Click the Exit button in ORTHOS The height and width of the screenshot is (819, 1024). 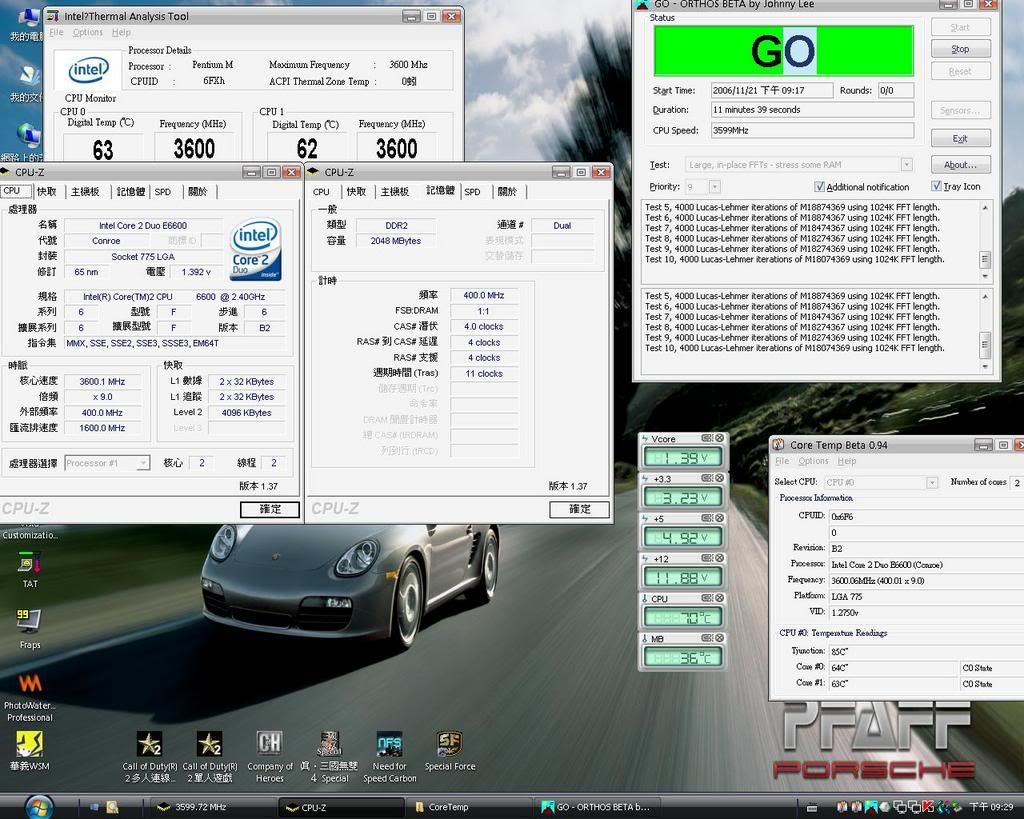(x=960, y=138)
